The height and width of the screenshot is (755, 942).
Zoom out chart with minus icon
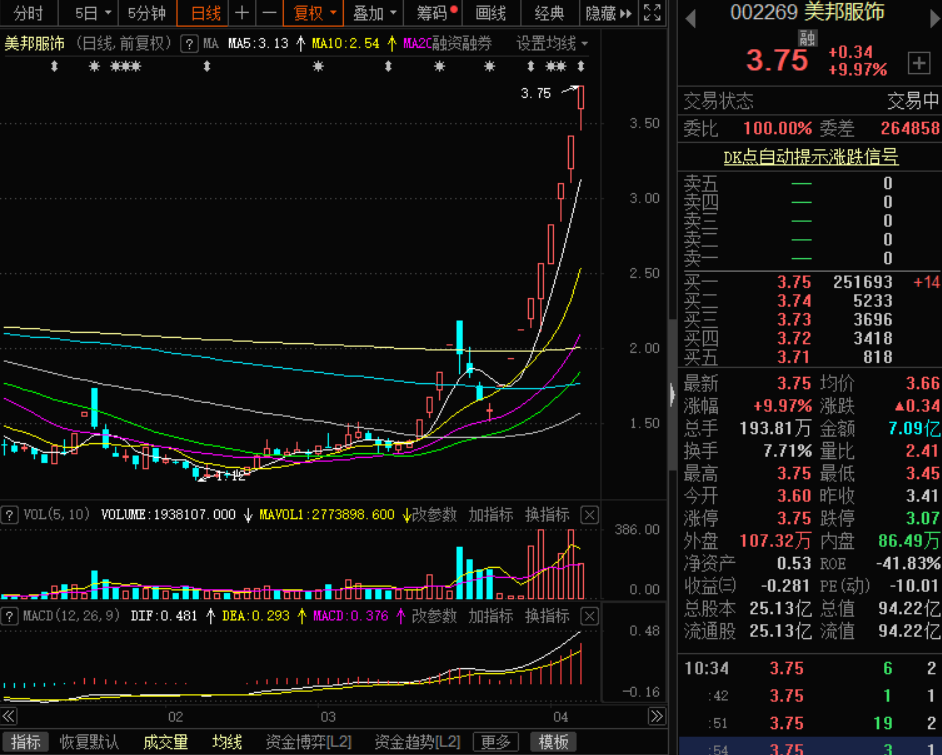tap(269, 13)
